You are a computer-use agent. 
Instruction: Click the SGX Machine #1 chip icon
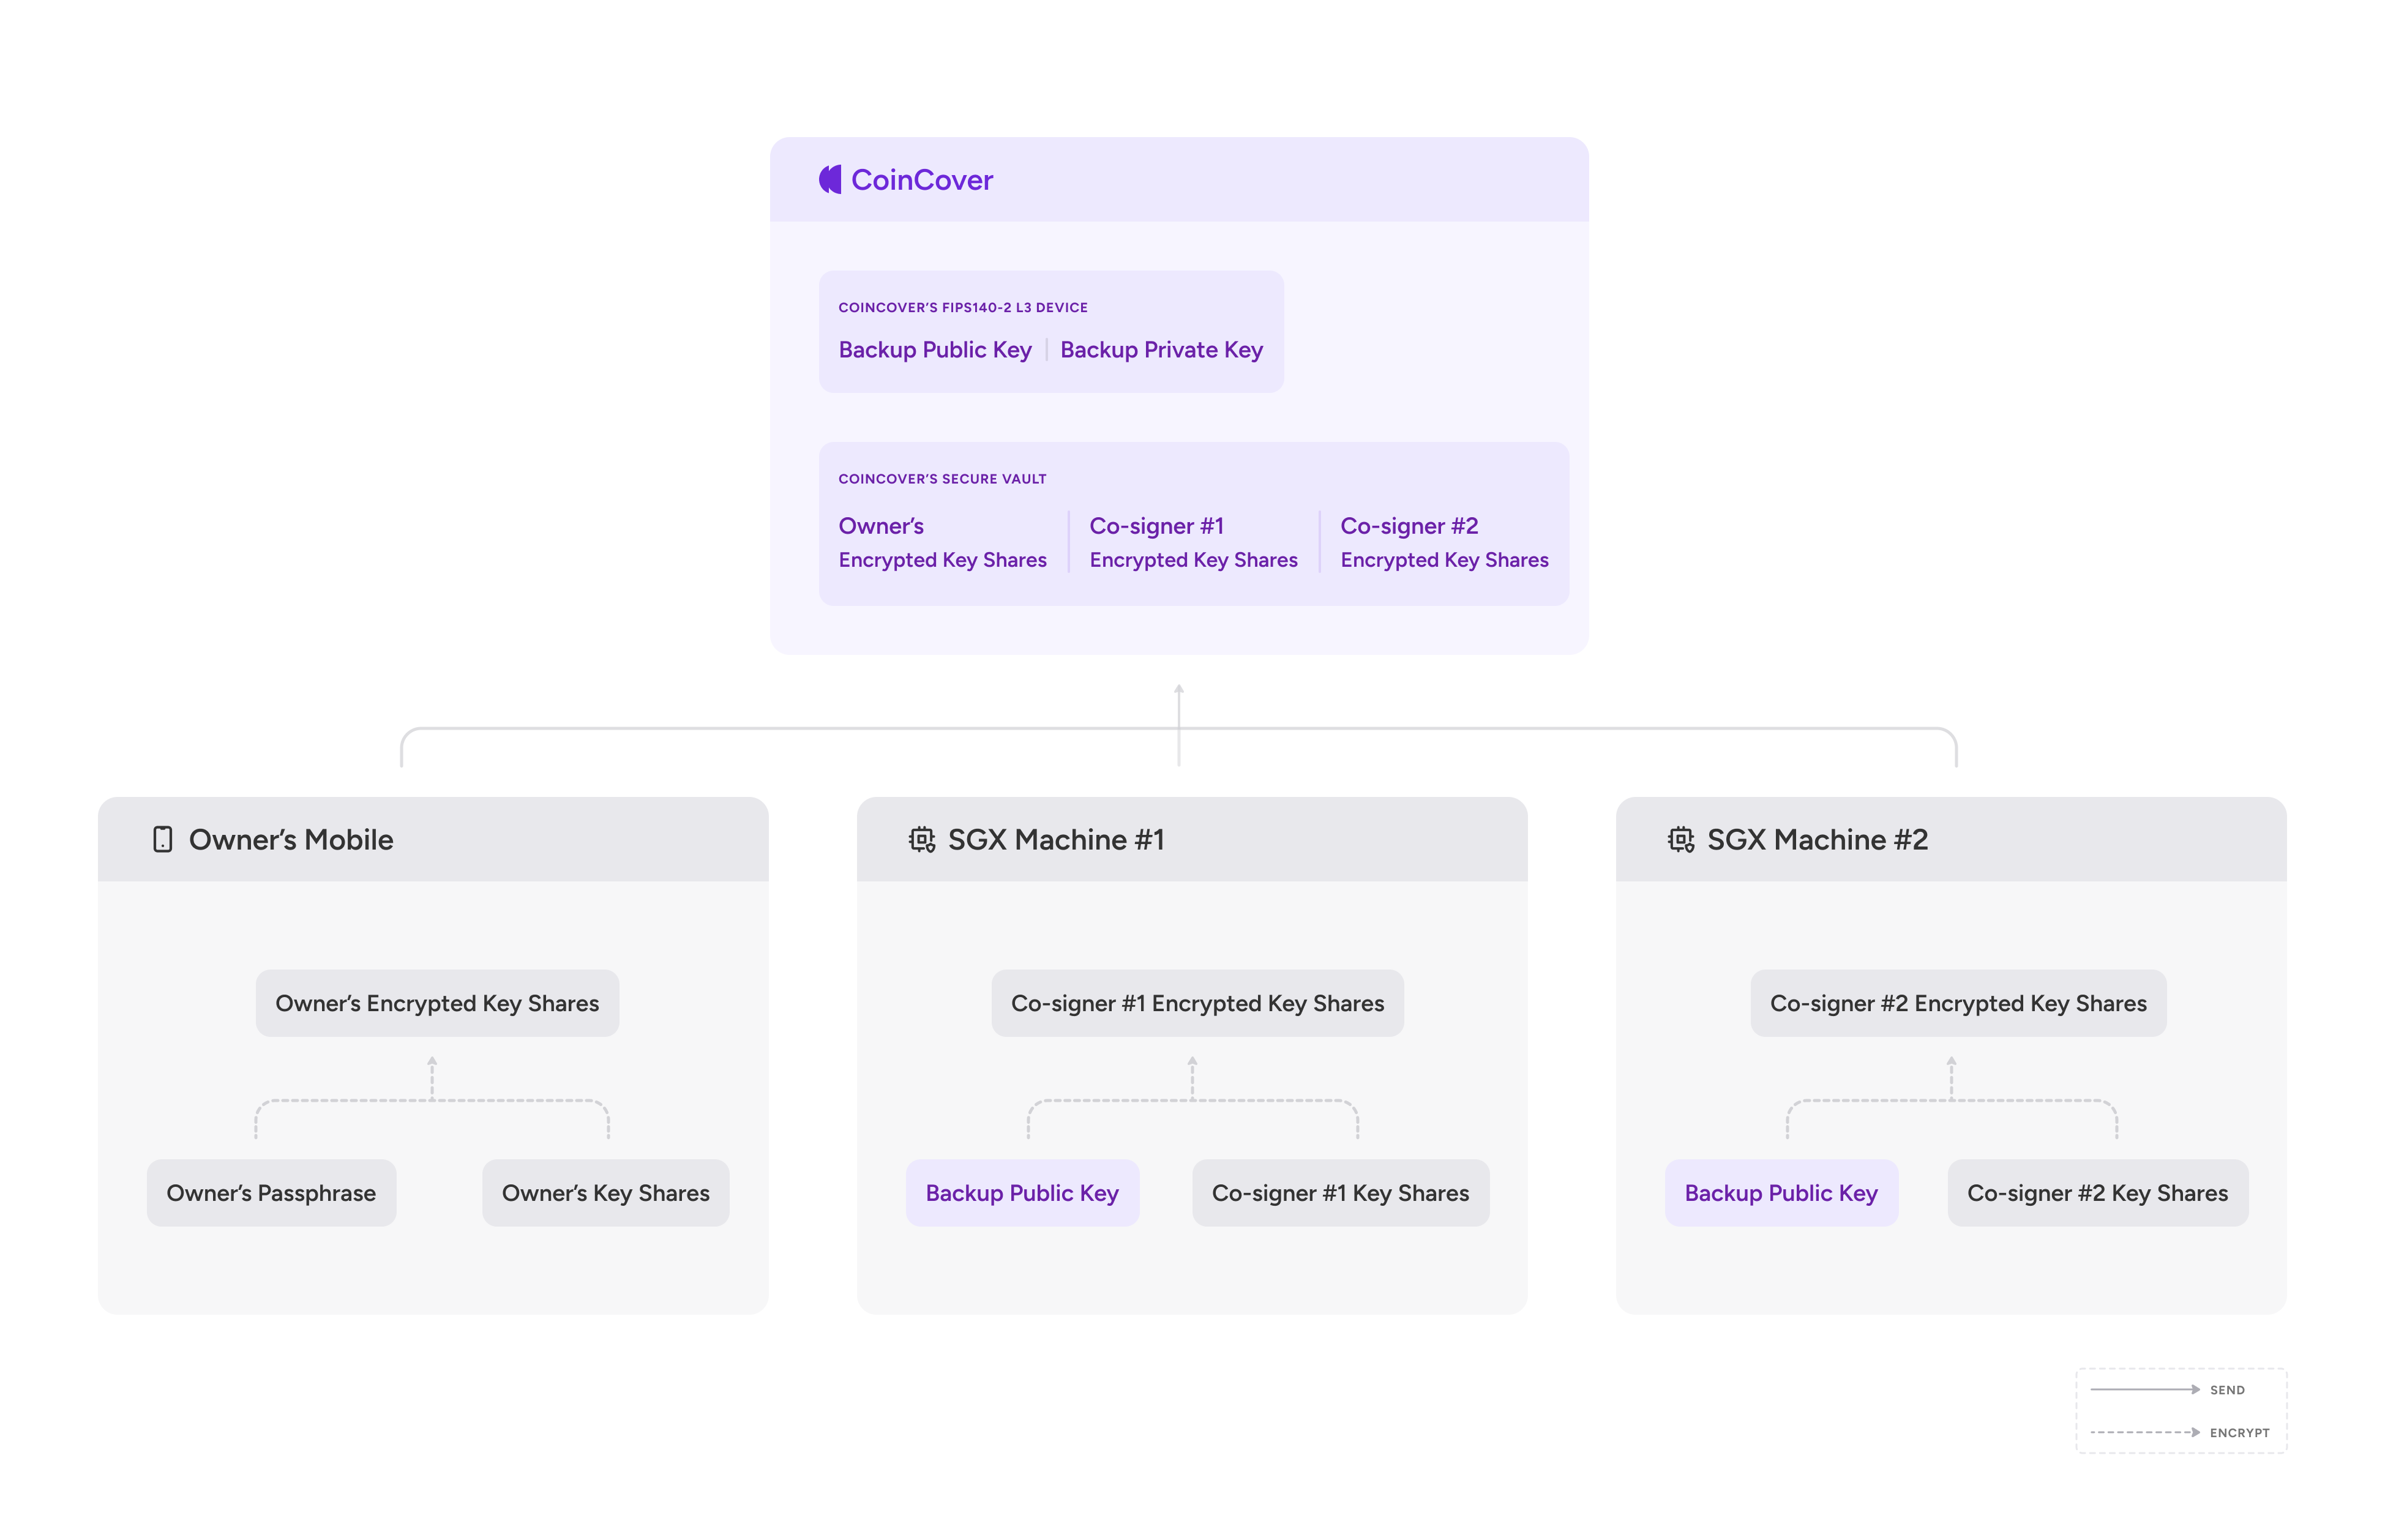921,839
